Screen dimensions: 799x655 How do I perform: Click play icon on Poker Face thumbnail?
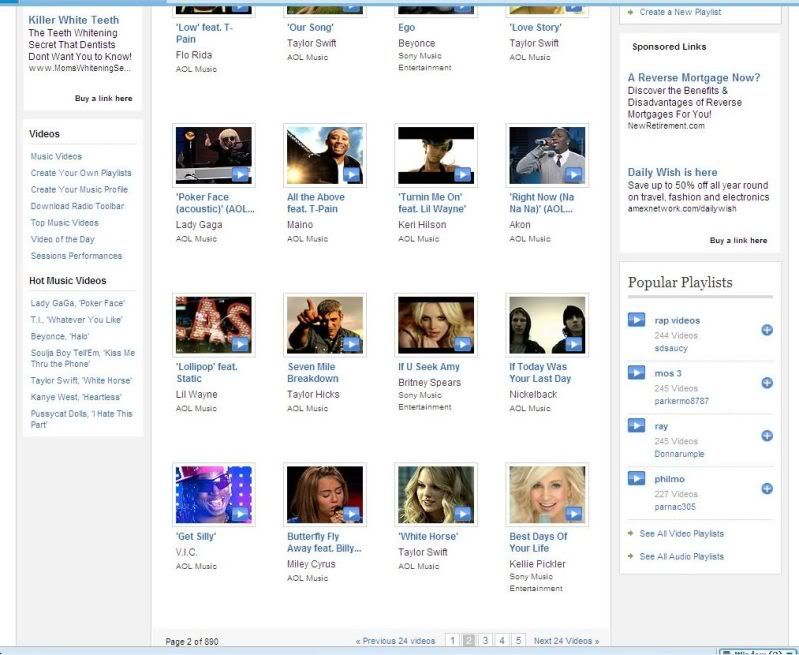point(240,174)
